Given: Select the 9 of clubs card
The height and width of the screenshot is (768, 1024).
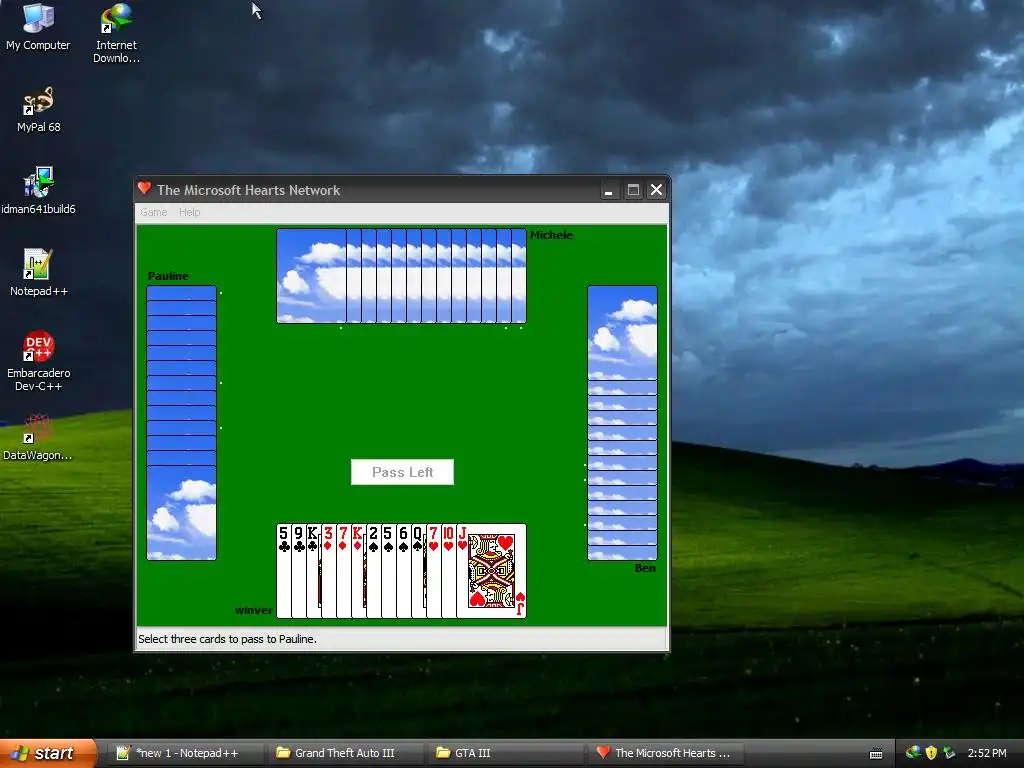Looking at the screenshot, I should (x=298, y=571).
